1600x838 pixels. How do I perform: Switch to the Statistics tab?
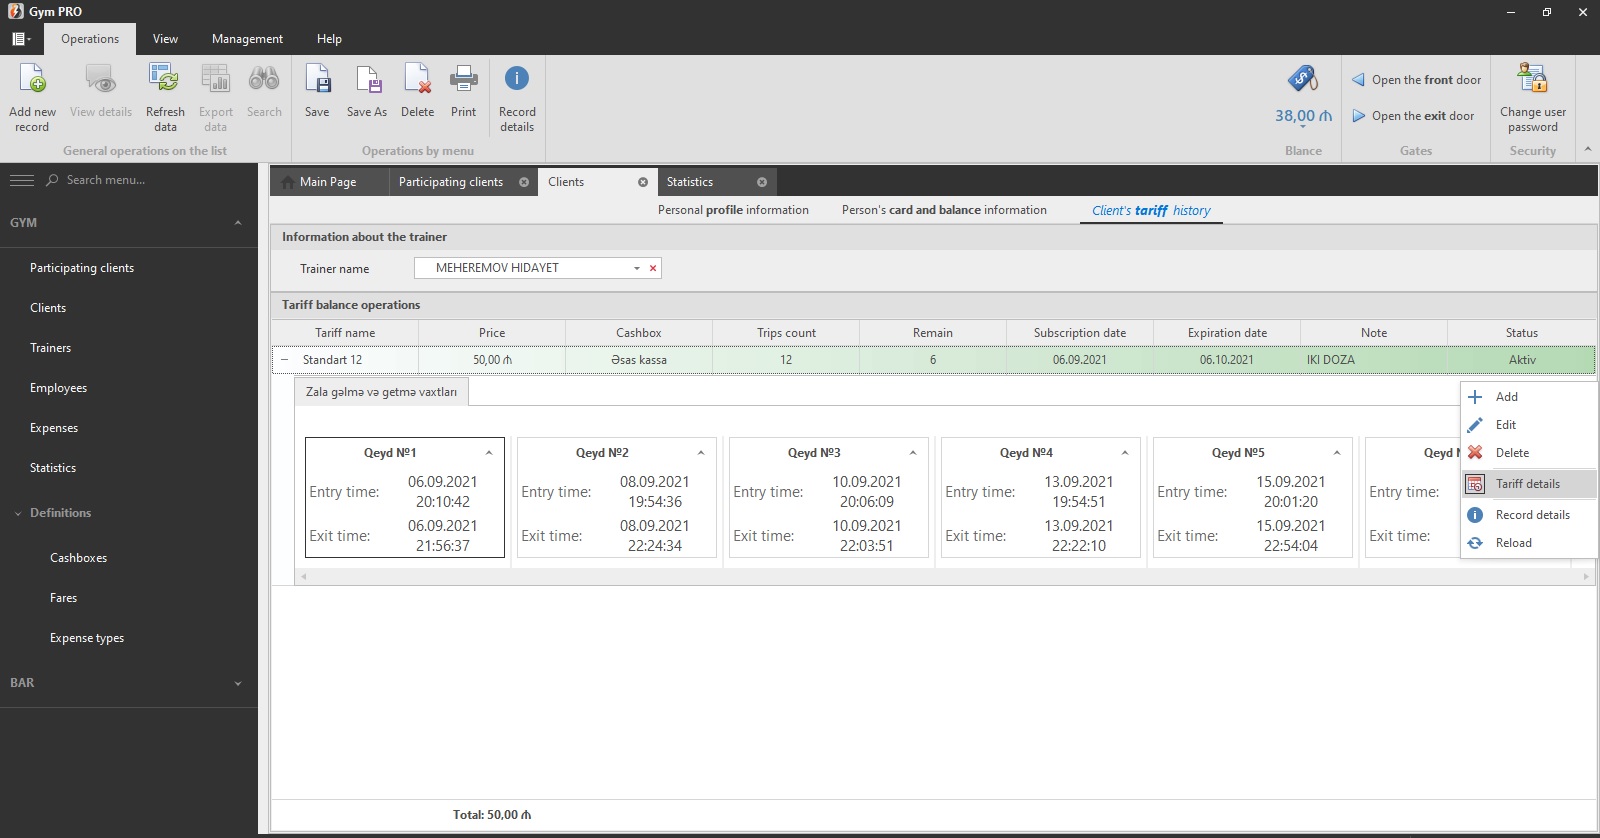click(690, 182)
